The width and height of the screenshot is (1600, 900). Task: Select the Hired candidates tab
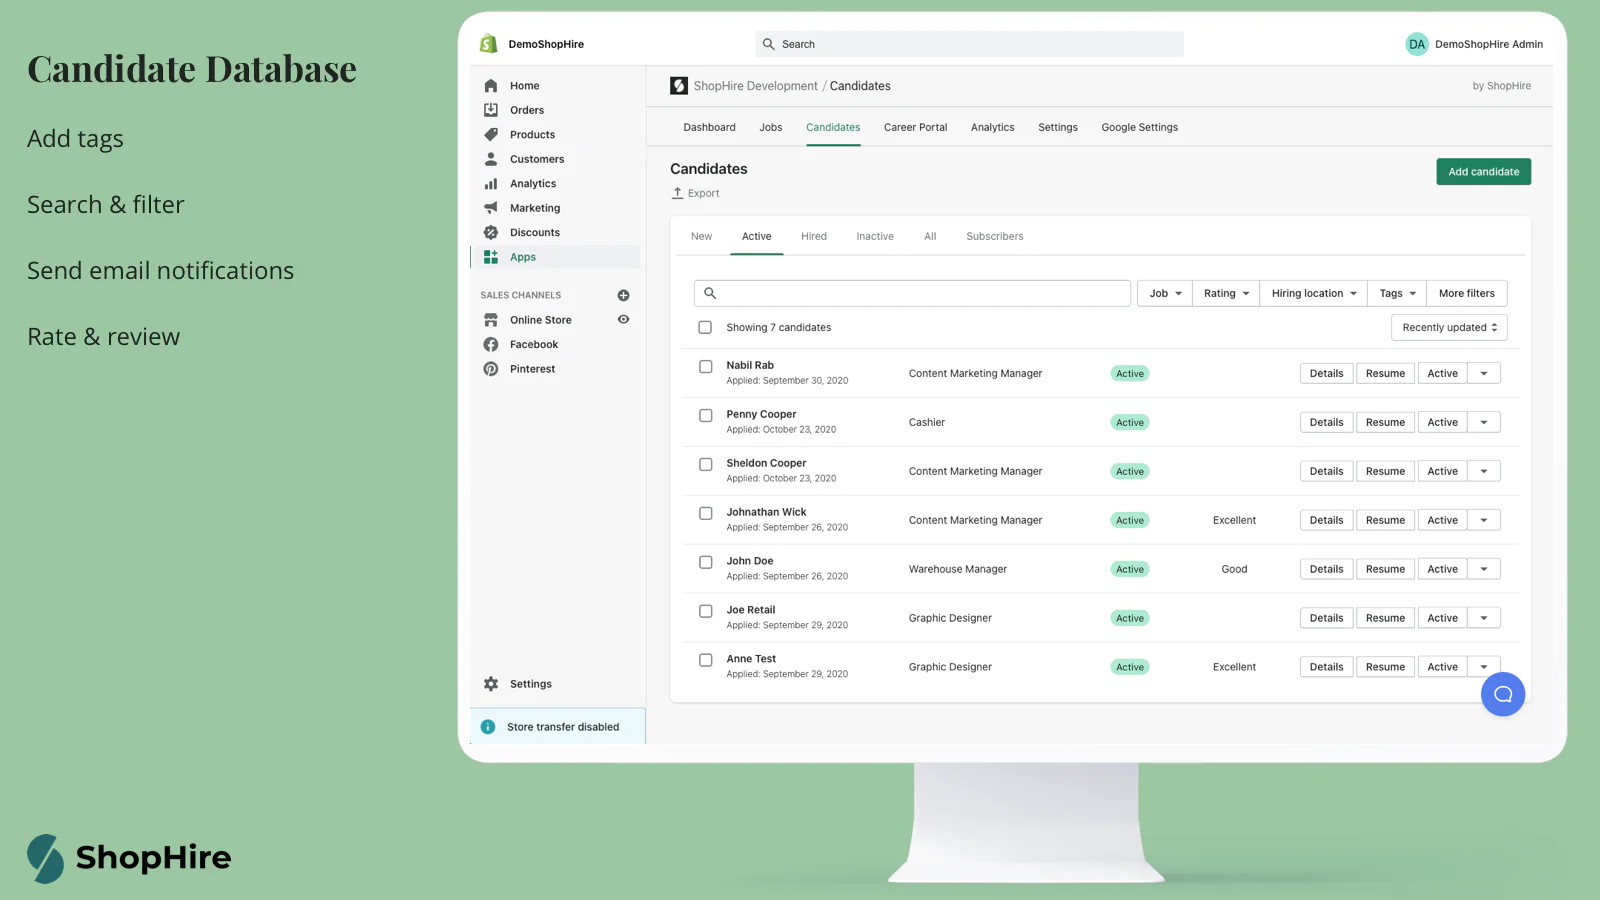[x=814, y=236]
